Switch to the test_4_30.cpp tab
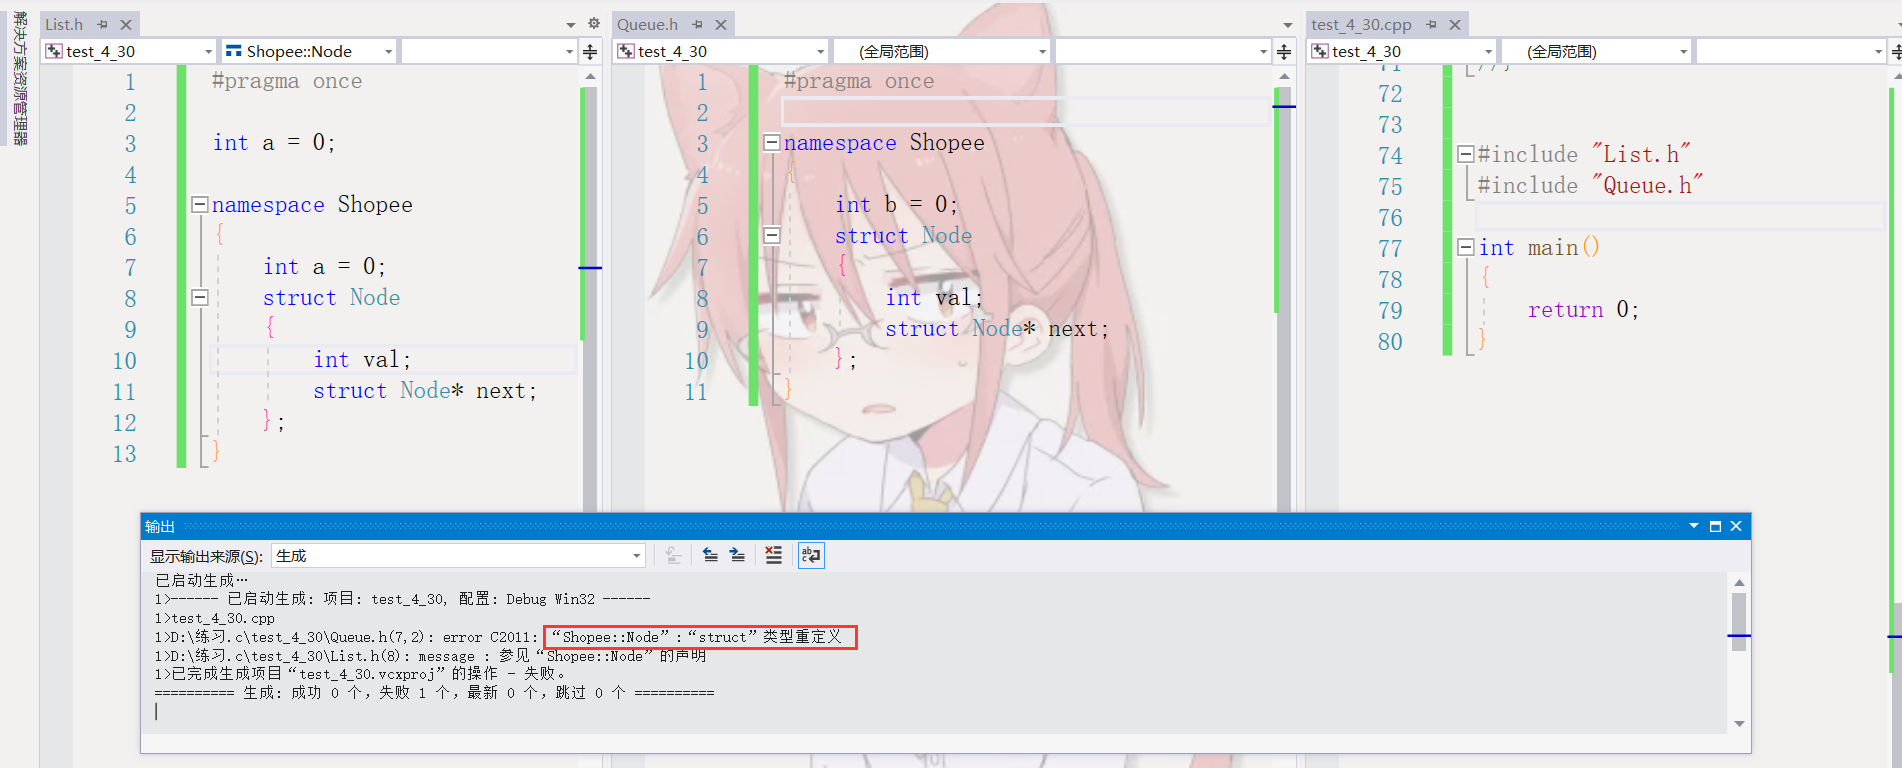 point(1361,24)
